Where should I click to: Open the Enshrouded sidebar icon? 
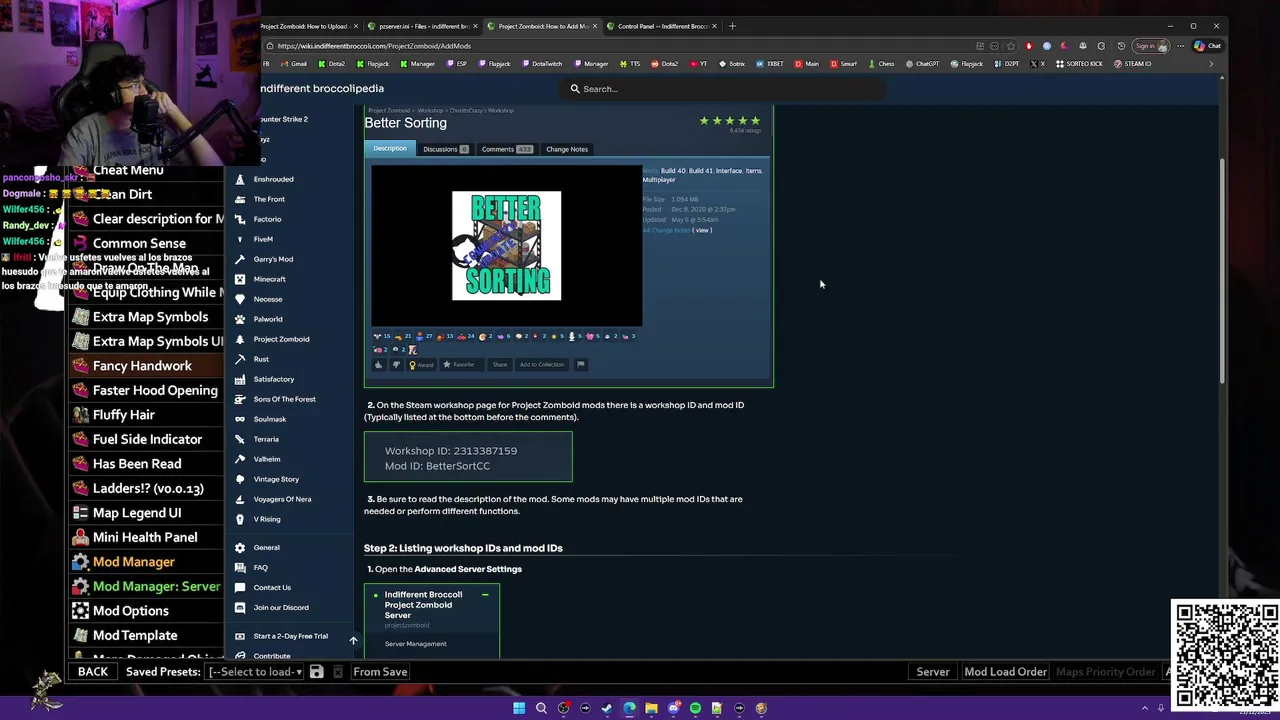[239, 179]
